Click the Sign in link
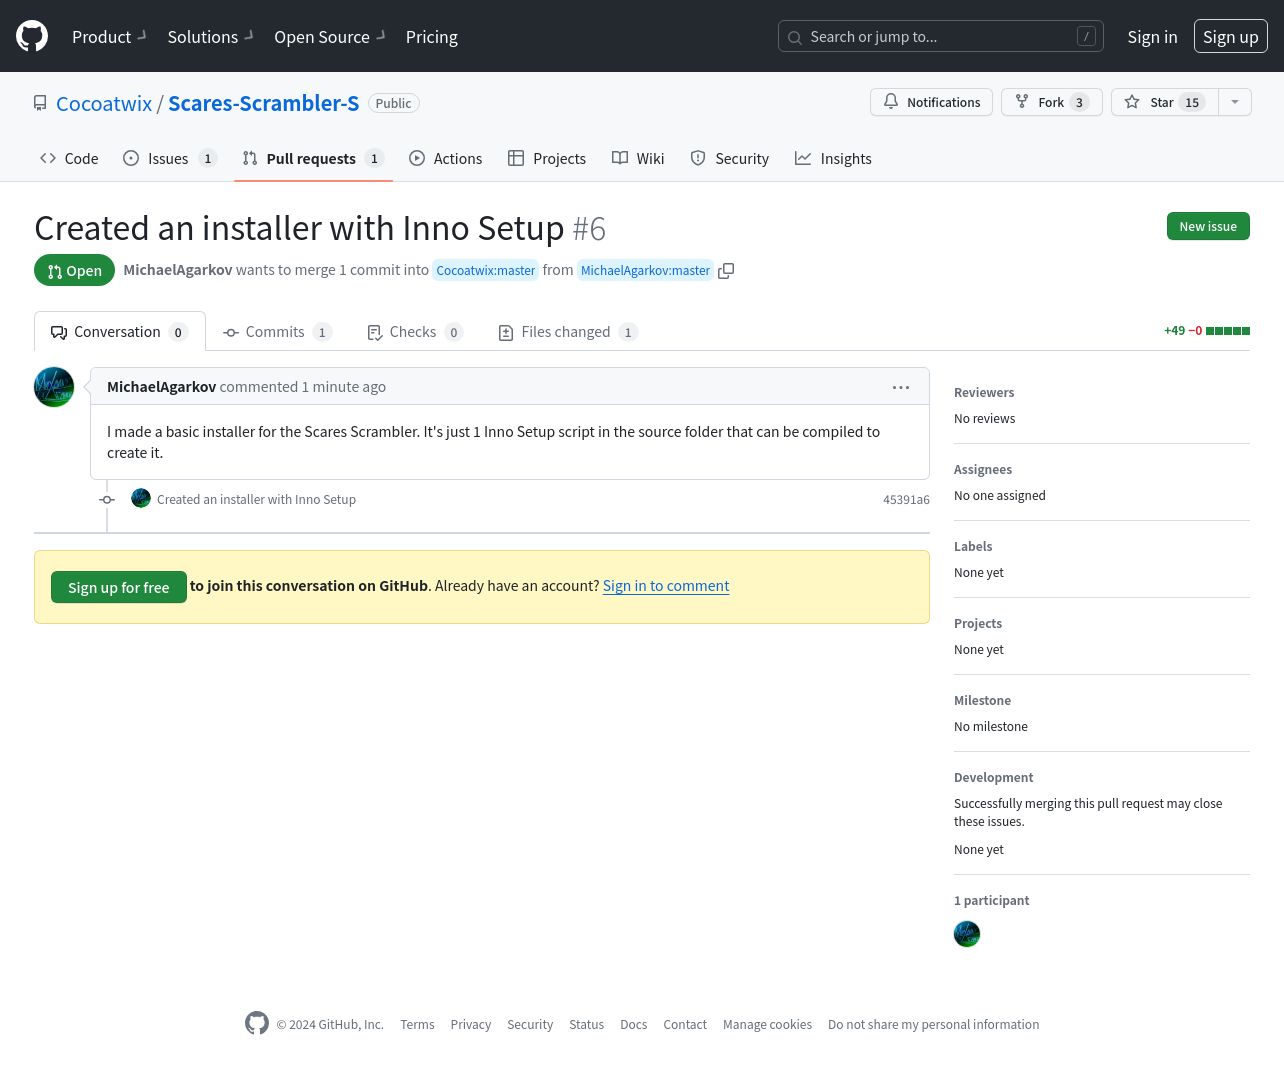Image resolution: width=1284 pixels, height=1077 pixels. [x=1152, y=37]
